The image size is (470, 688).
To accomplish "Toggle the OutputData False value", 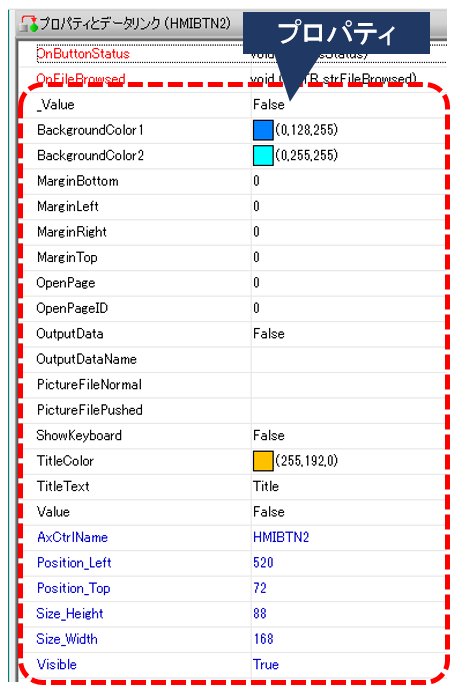I will [349, 334].
